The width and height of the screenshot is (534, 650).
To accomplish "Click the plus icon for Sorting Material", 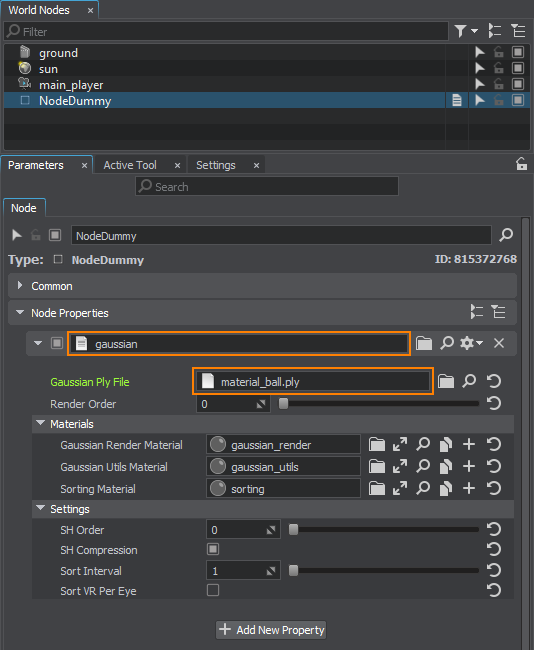I will point(469,488).
